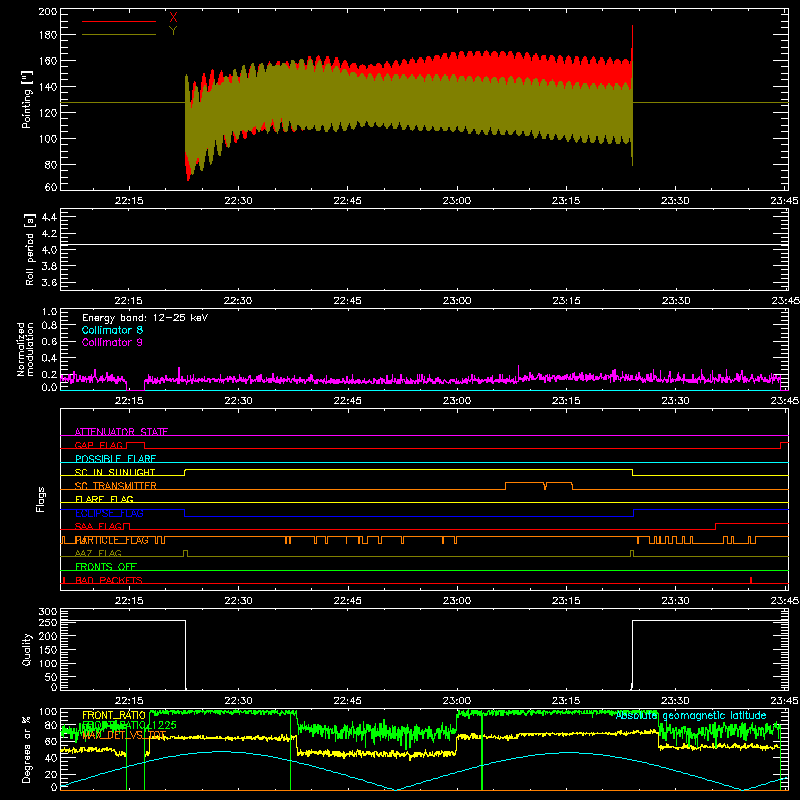
Task: Click the 'Normalized modulation' axis title
Action: 25,349
